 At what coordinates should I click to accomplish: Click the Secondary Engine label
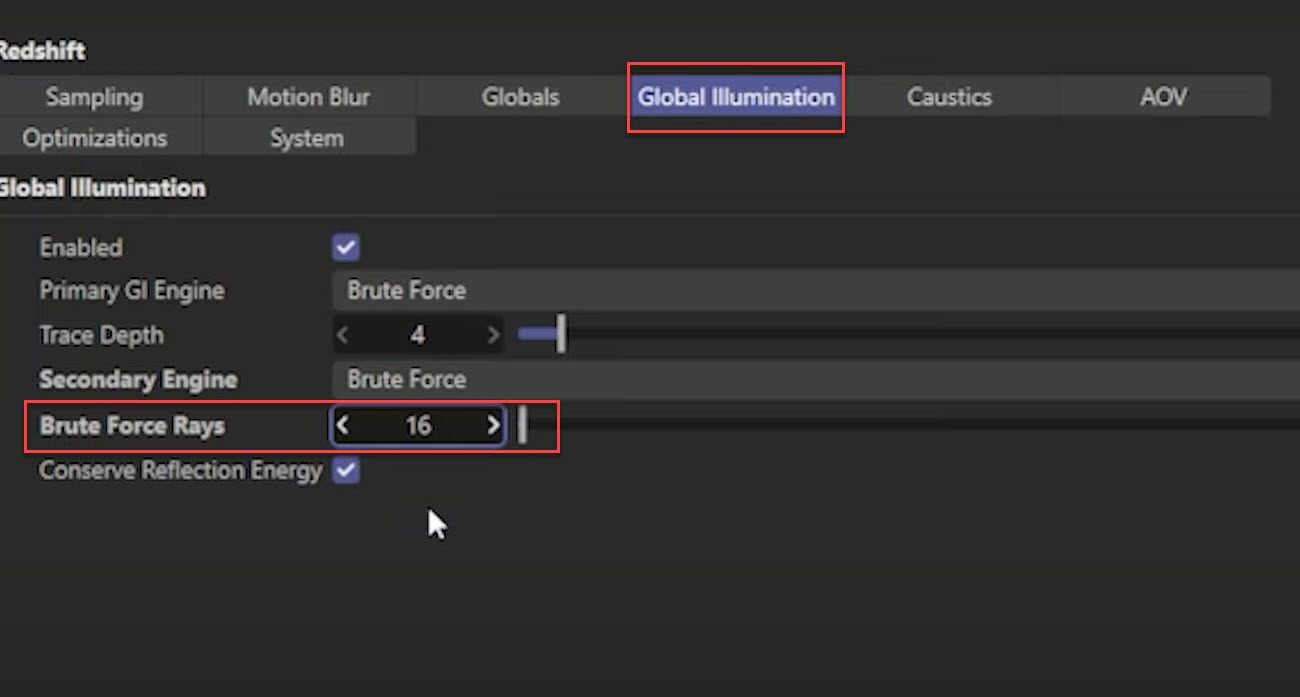[x=138, y=380]
